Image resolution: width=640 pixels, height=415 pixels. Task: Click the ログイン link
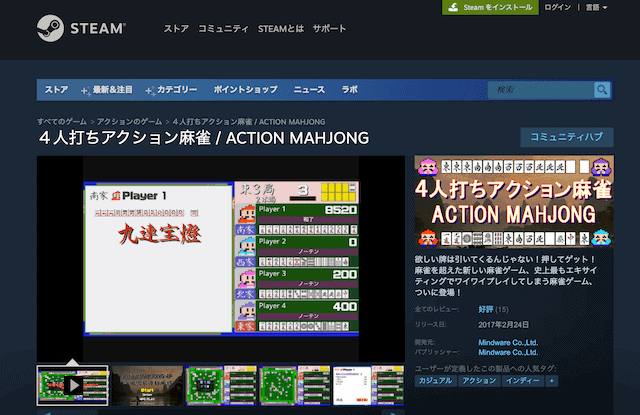(x=558, y=7)
